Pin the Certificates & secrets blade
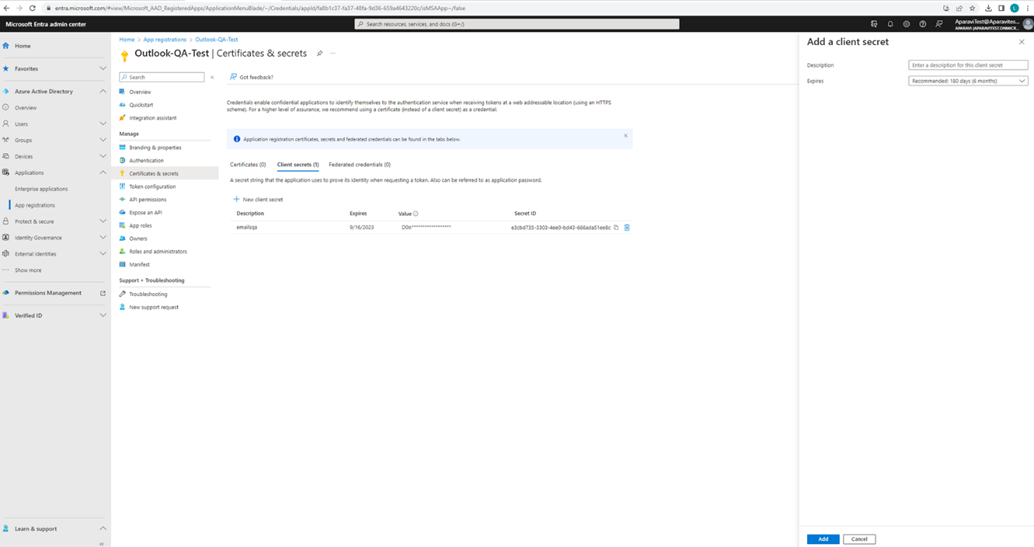Viewport: 1034px width, 547px height. click(x=320, y=54)
